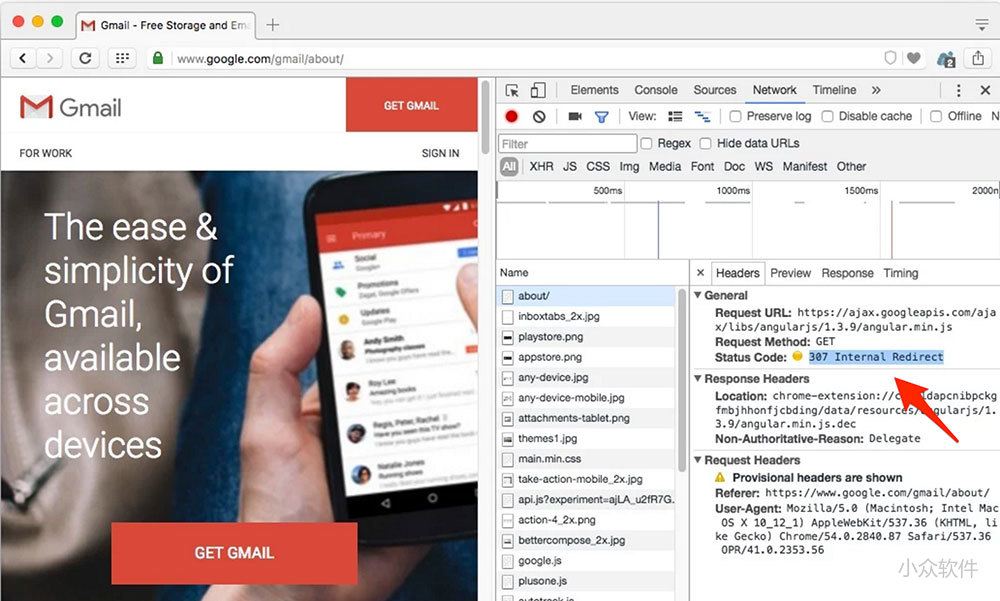
Task: Filter requests by JS type
Action: pos(570,167)
